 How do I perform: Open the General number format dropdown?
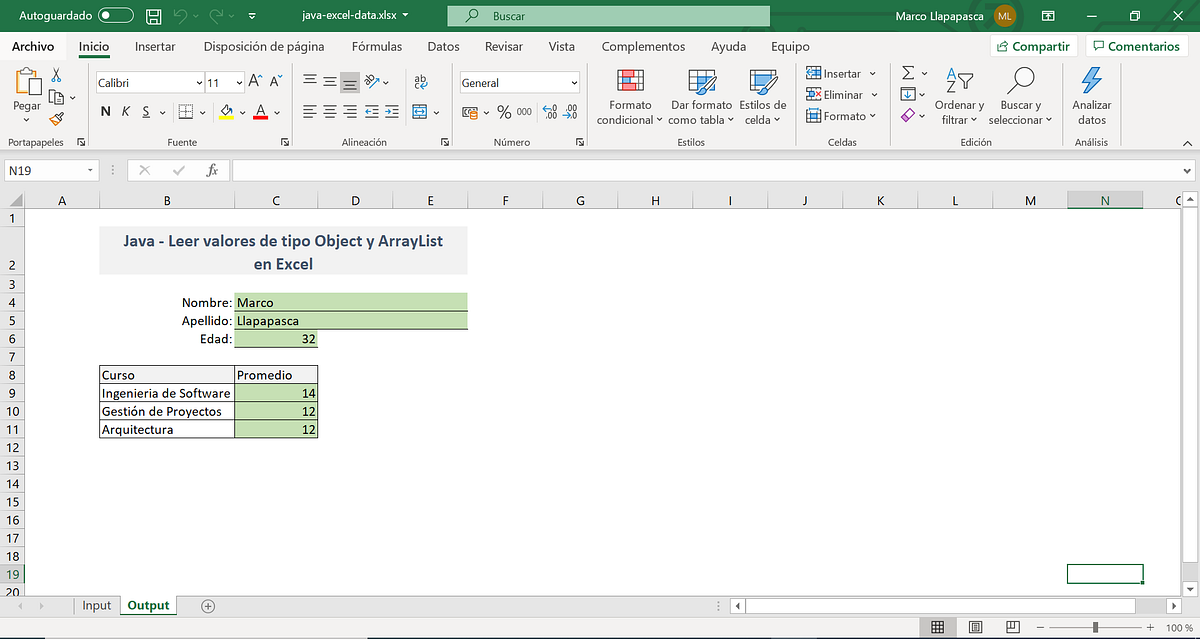[518, 81]
